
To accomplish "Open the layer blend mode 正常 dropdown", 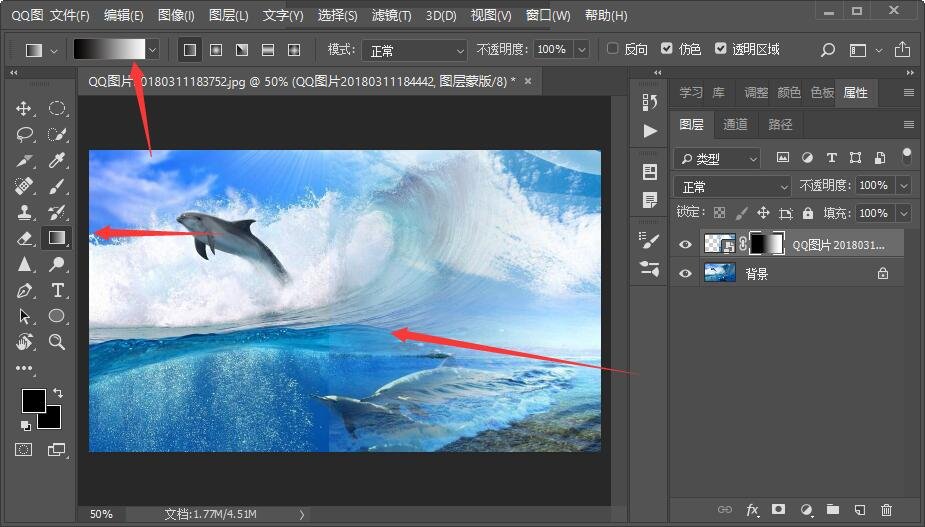I will [x=732, y=187].
